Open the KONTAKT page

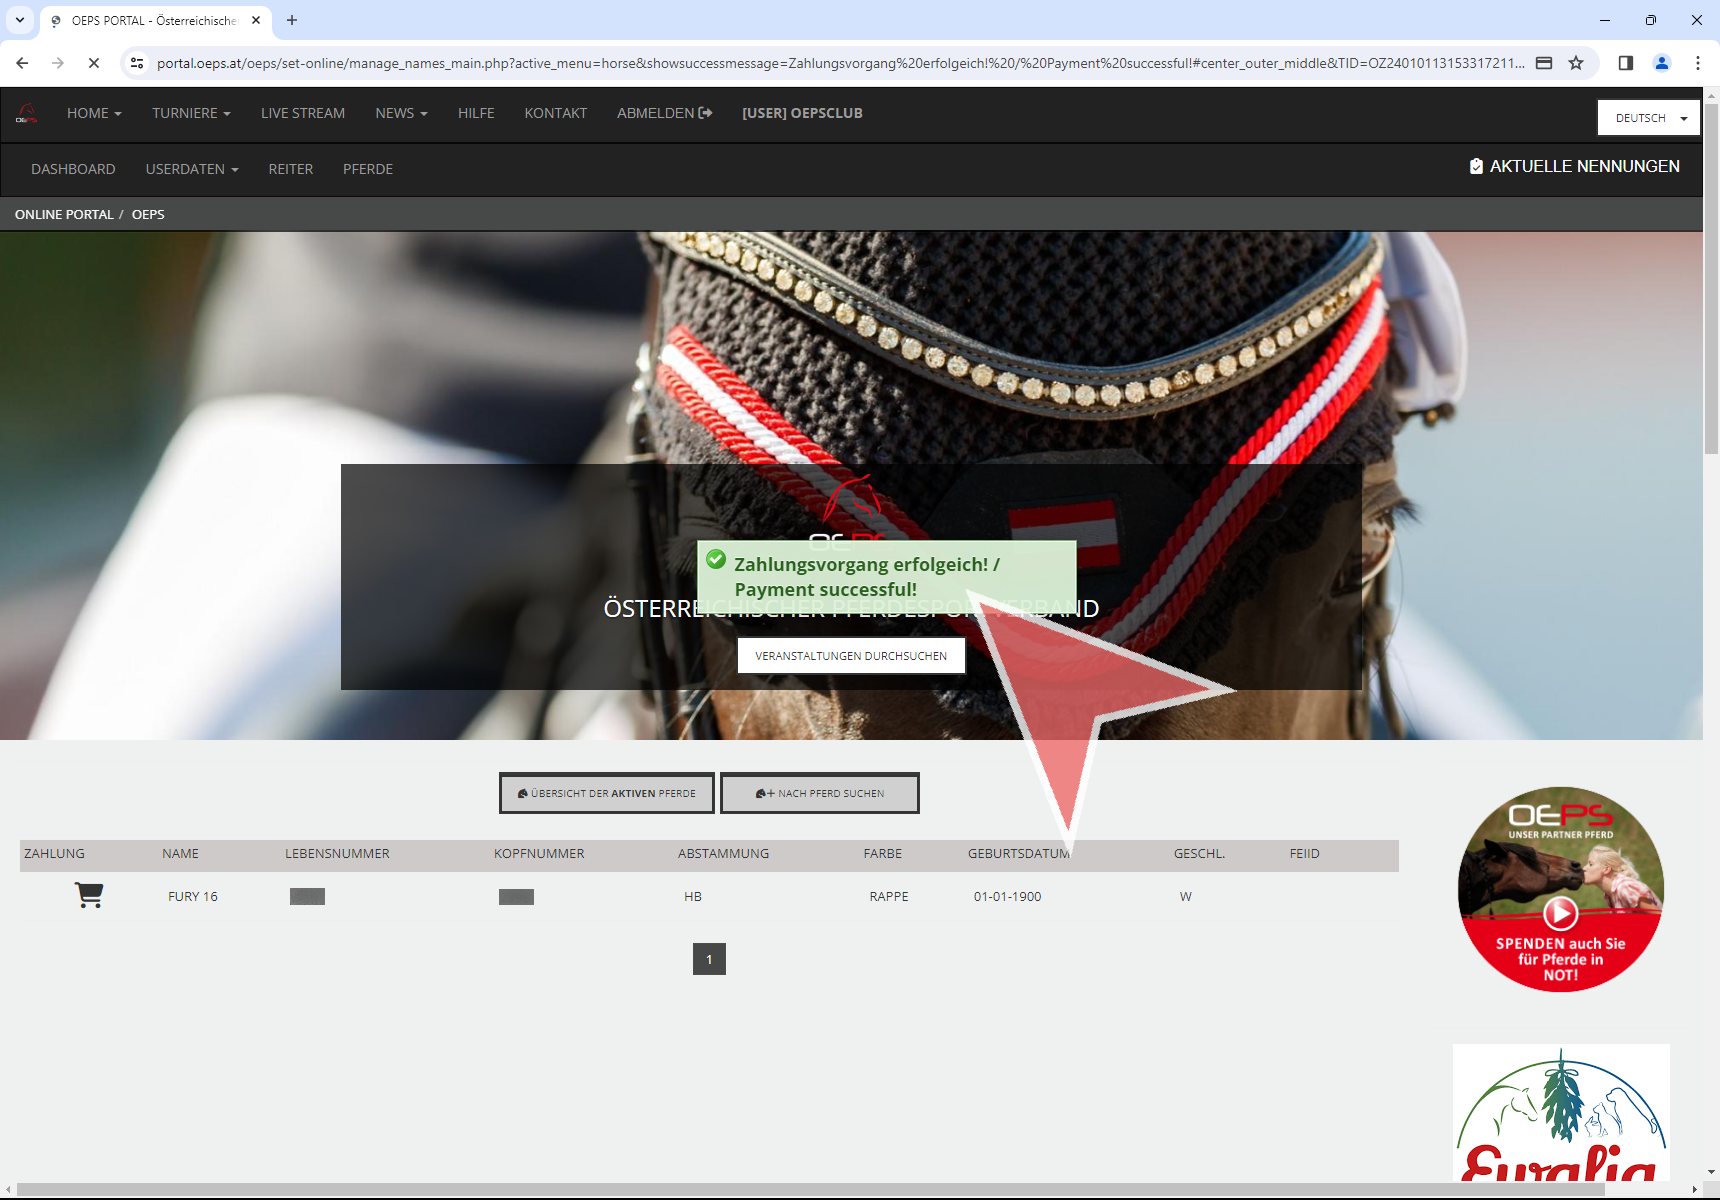click(556, 113)
